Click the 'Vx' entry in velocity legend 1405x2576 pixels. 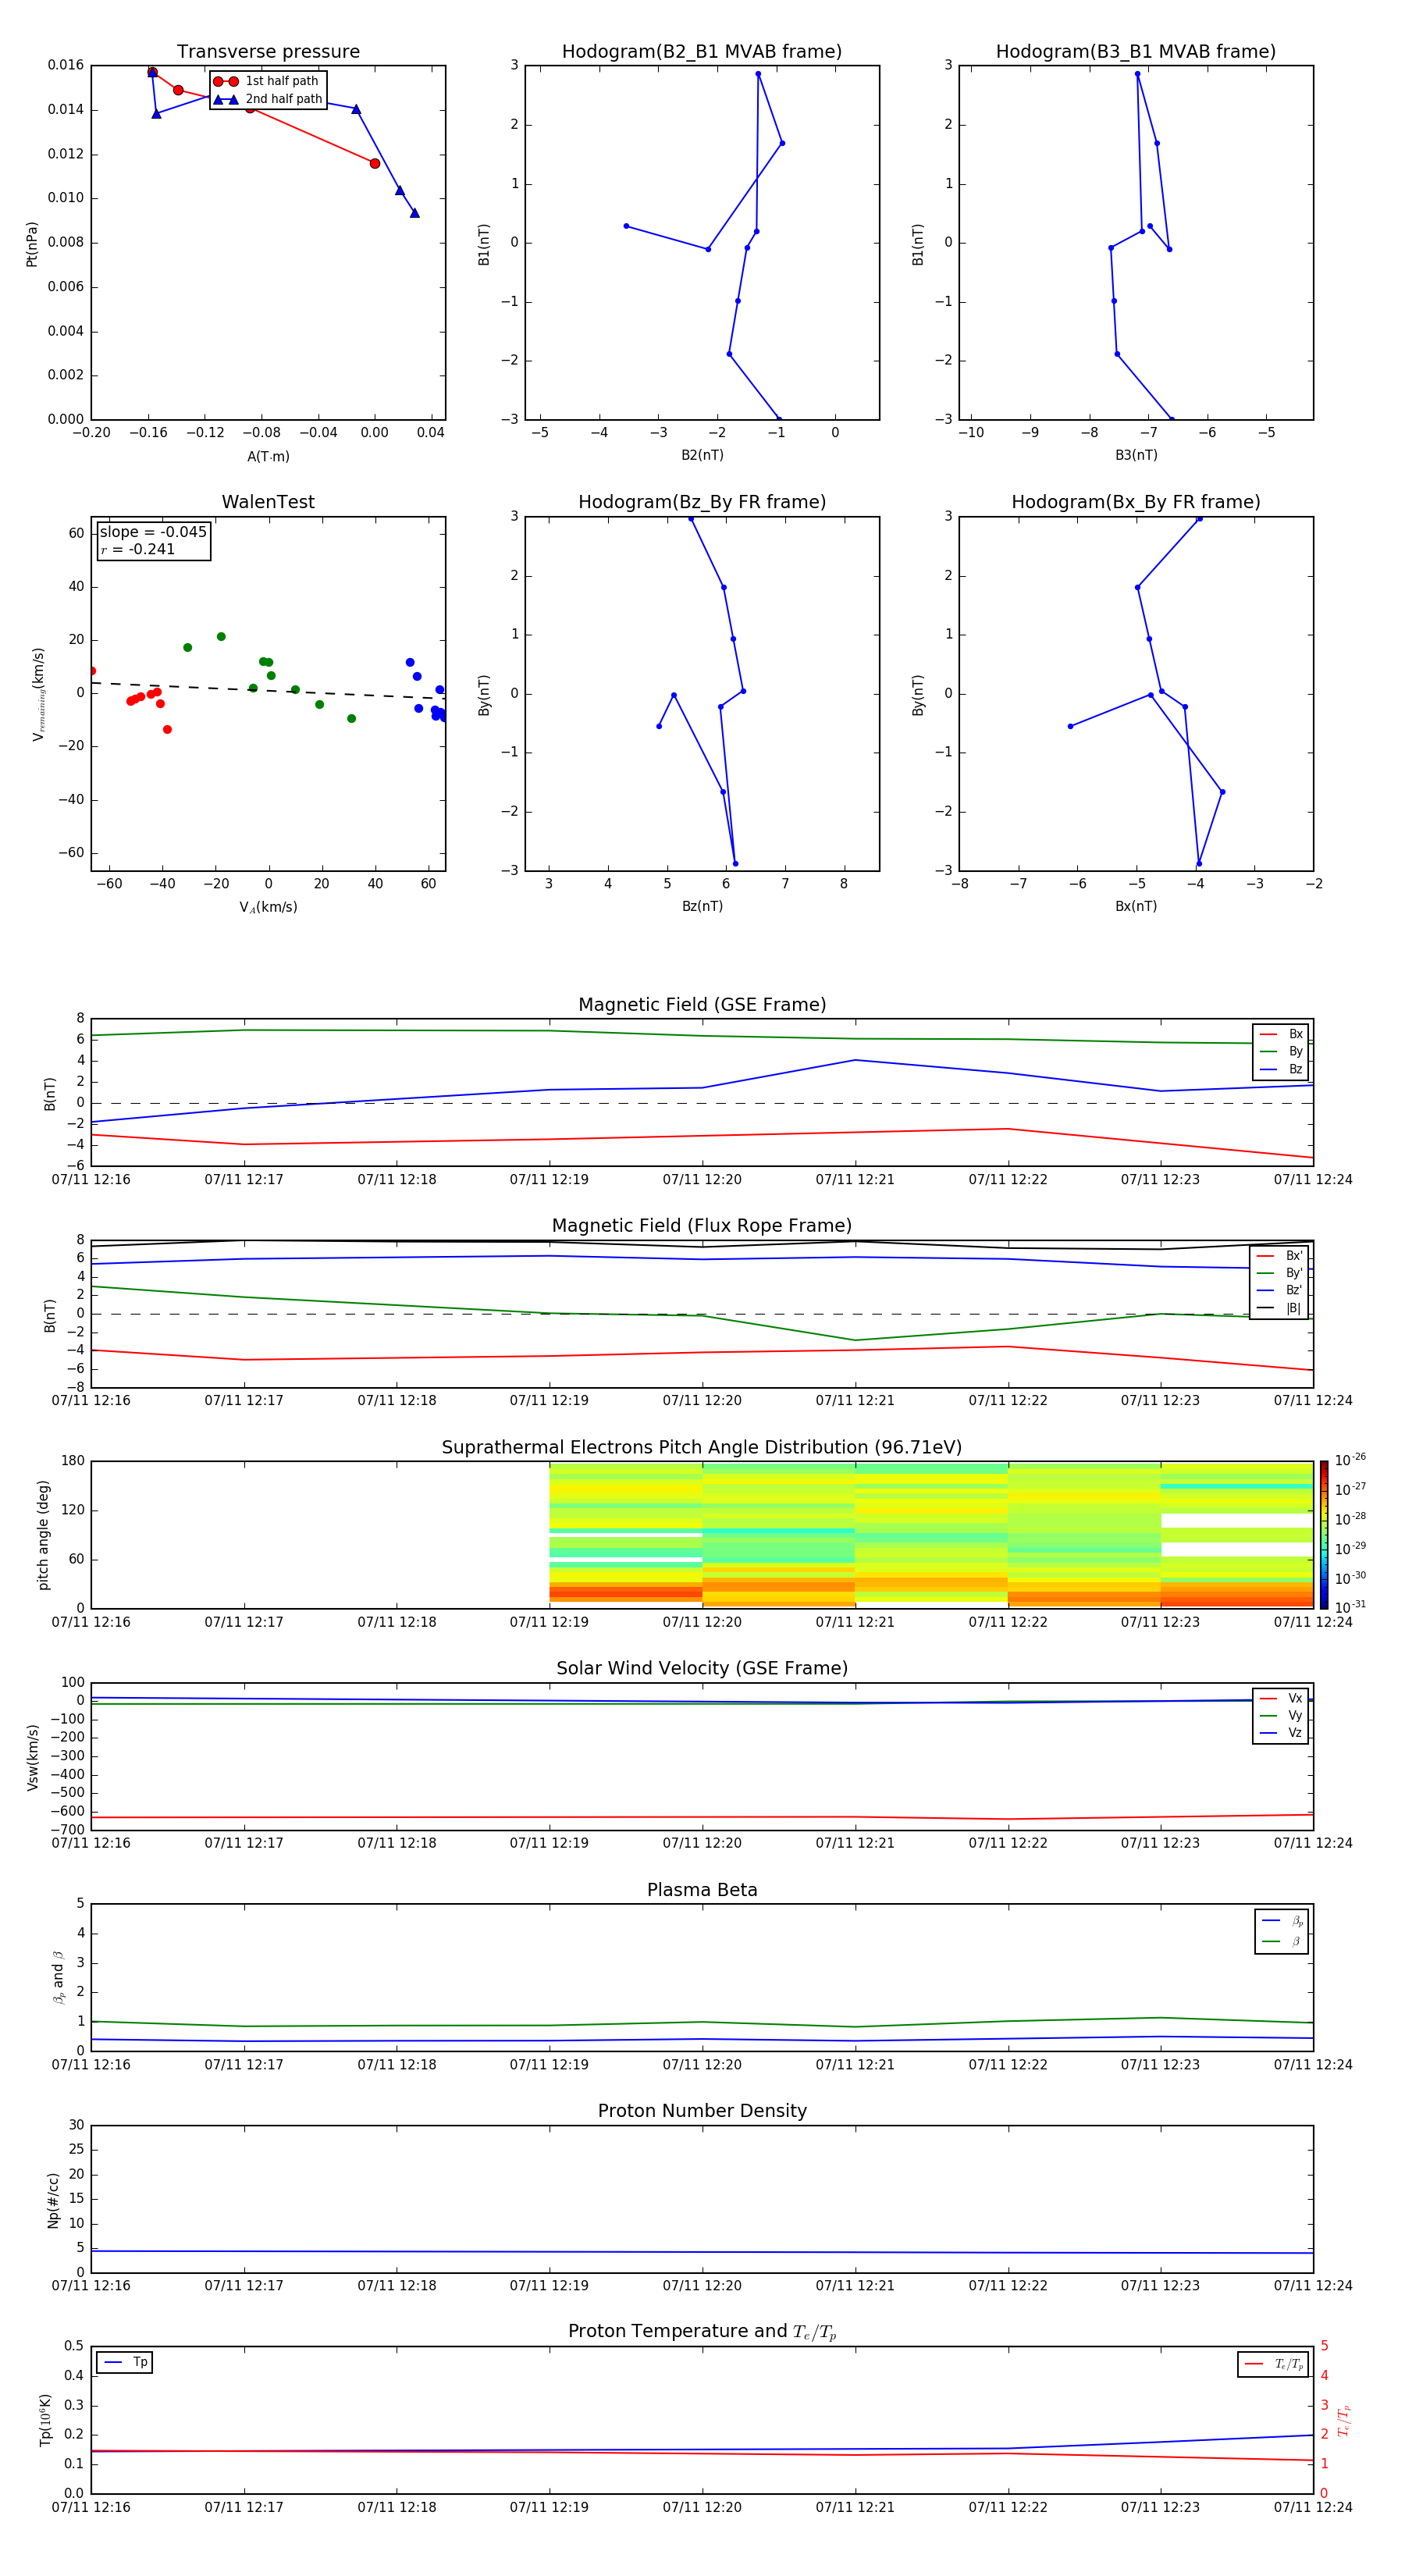(x=1282, y=1699)
